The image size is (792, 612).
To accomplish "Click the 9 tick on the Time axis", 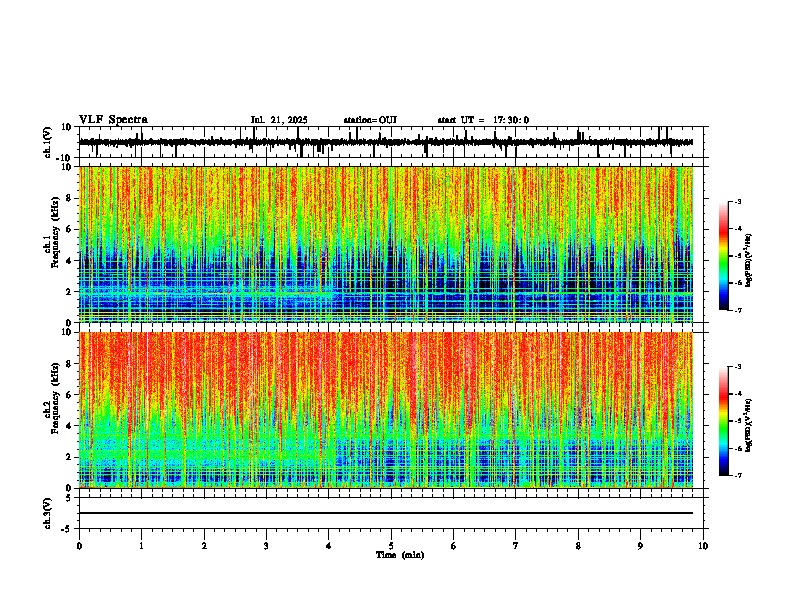I will 640,546.
